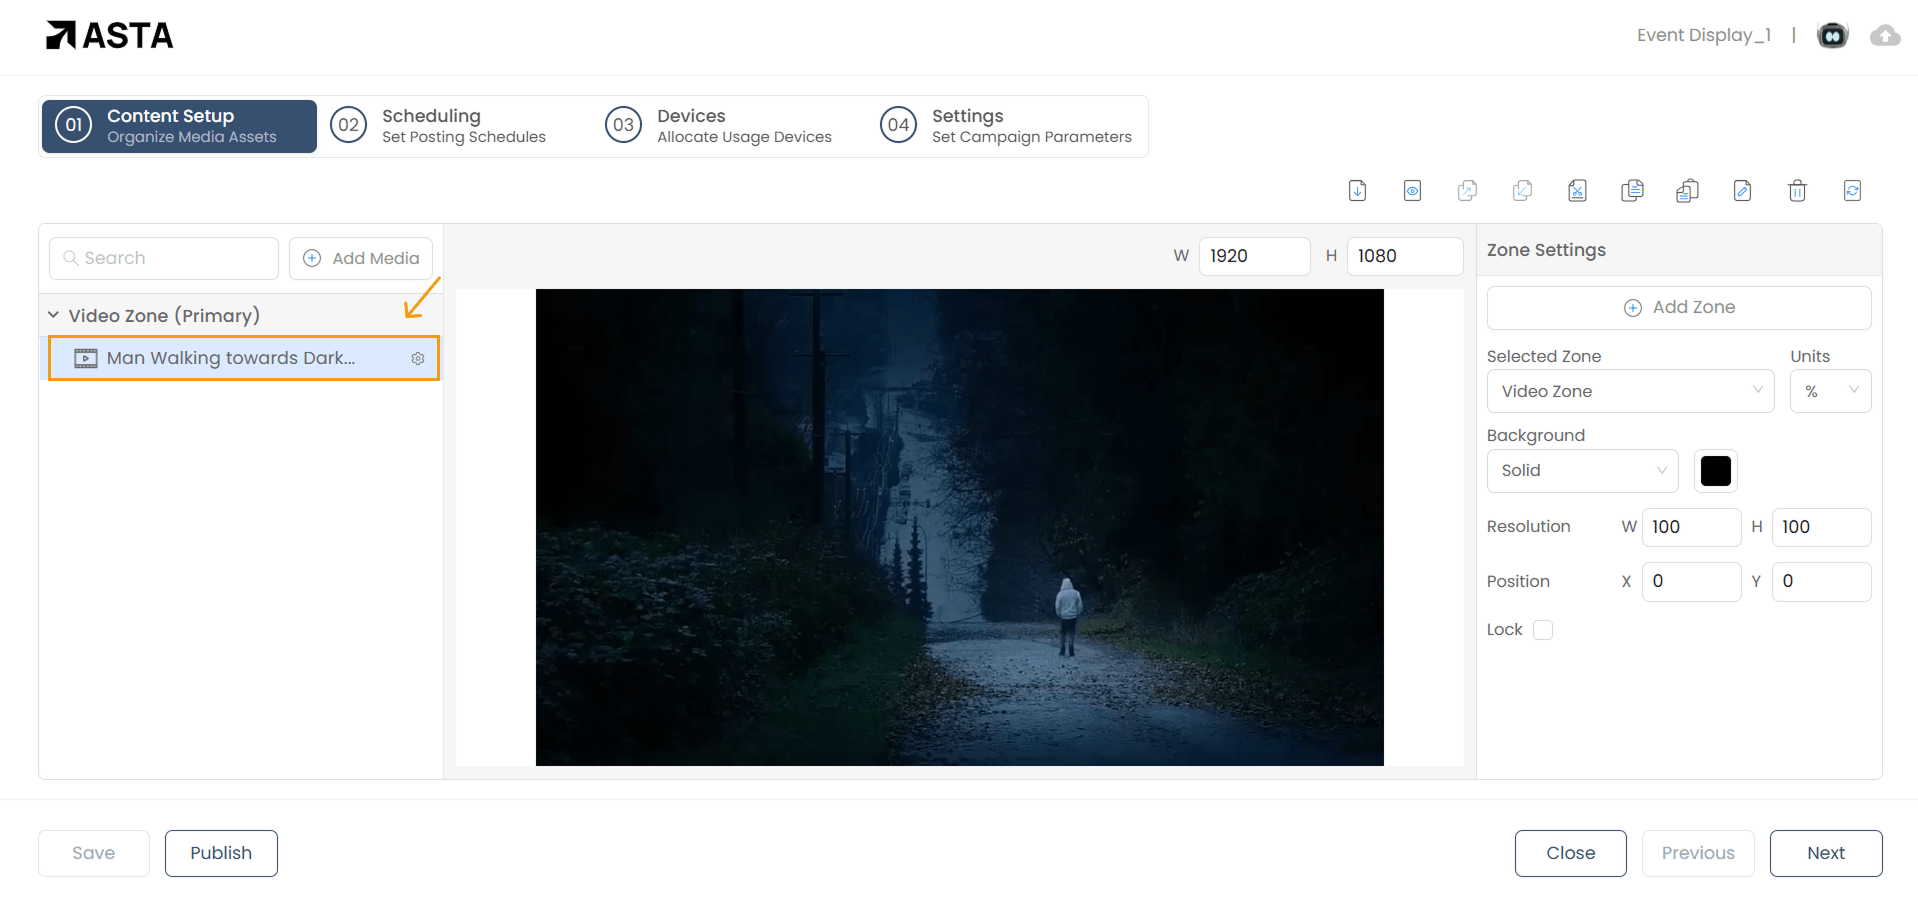Open the Background type Solid dropdown
Viewport: 1918px width, 905px height.
pos(1582,471)
